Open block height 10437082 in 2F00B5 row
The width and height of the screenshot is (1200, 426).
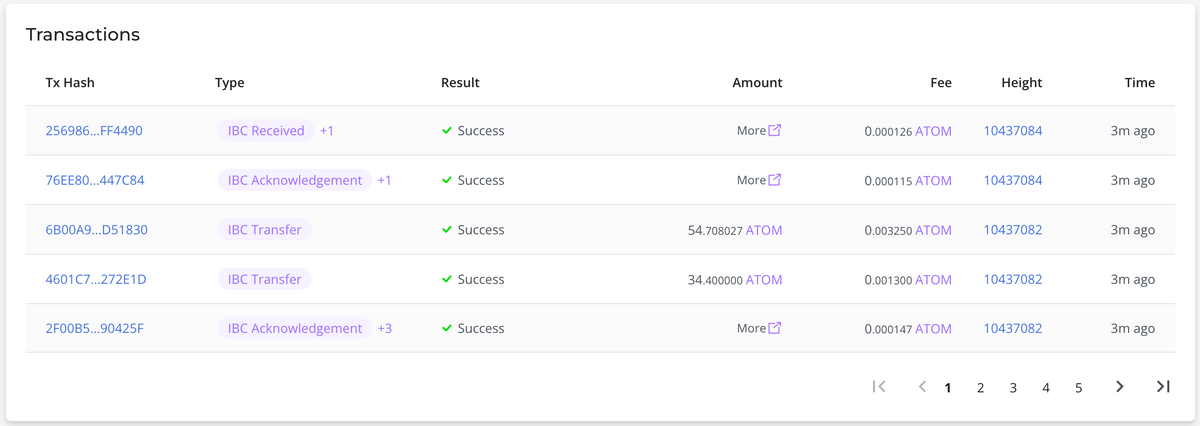click(1013, 328)
